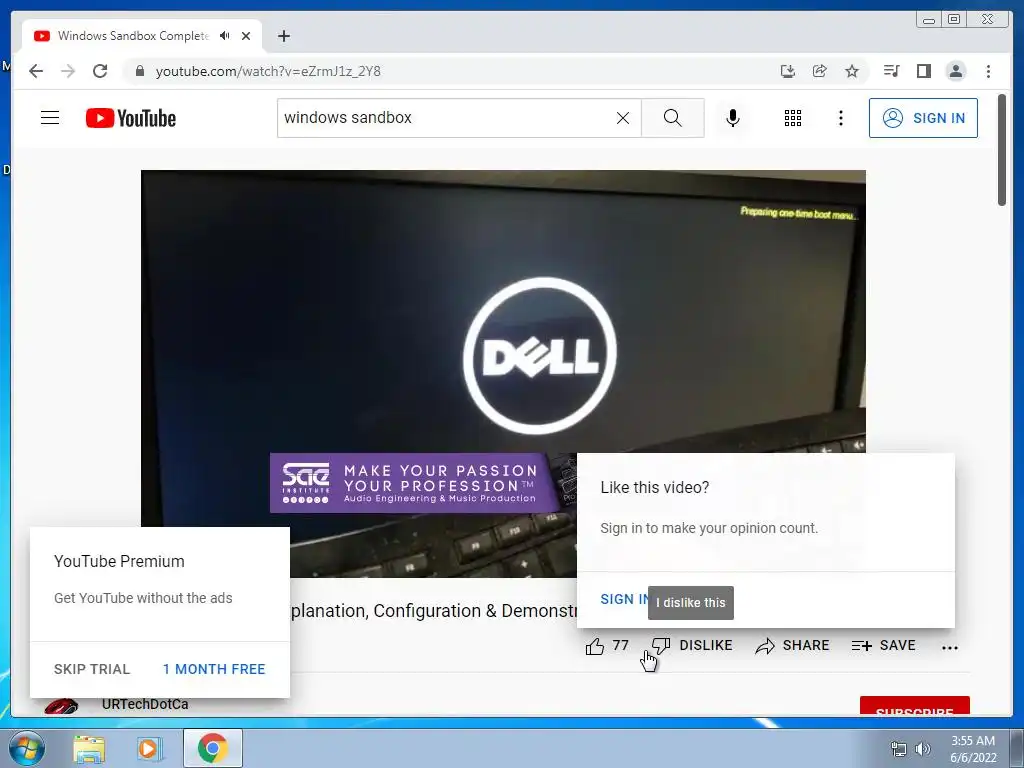Clear the search box with the X
Viewport: 1024px width, 768px height.
point(623,118)
